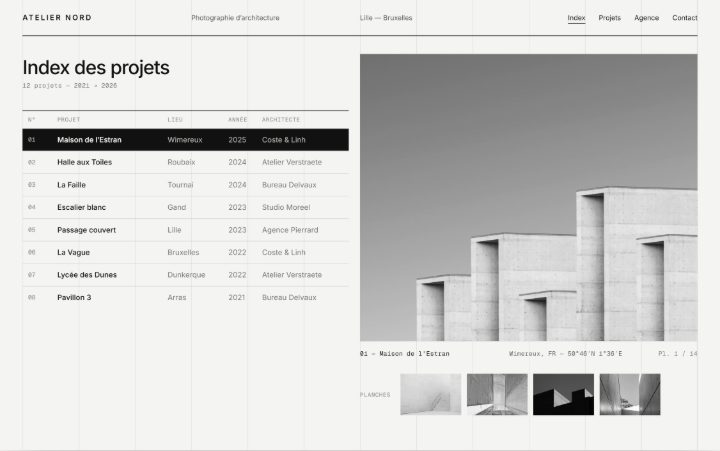Open the second planche thumbnail
720x451 pixels.
pyautogui.click(x=497, y=394)
